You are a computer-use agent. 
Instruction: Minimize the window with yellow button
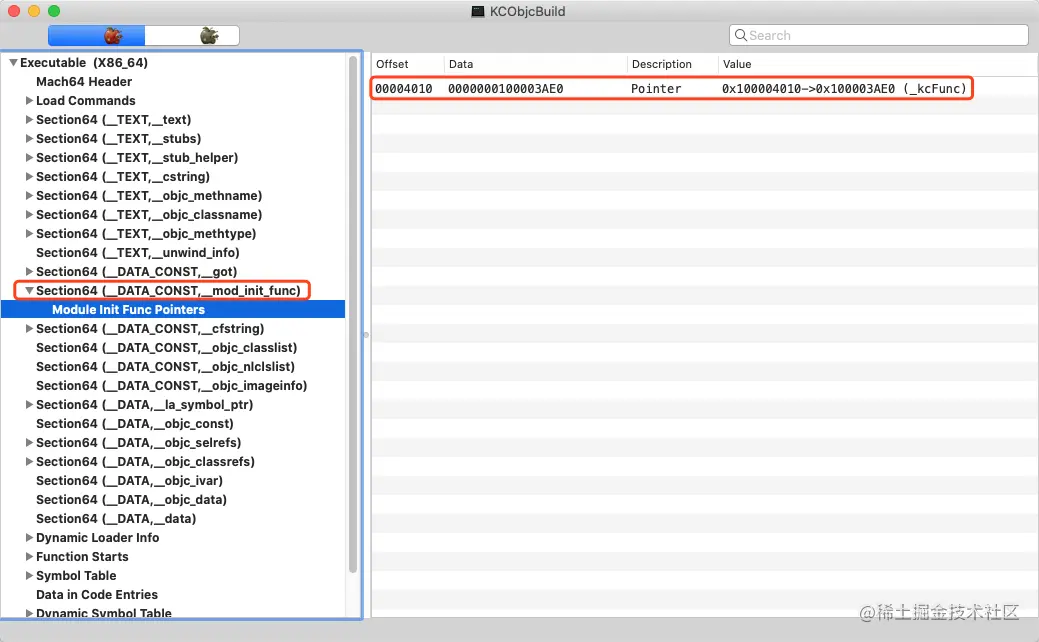click(x=34, y=11)
